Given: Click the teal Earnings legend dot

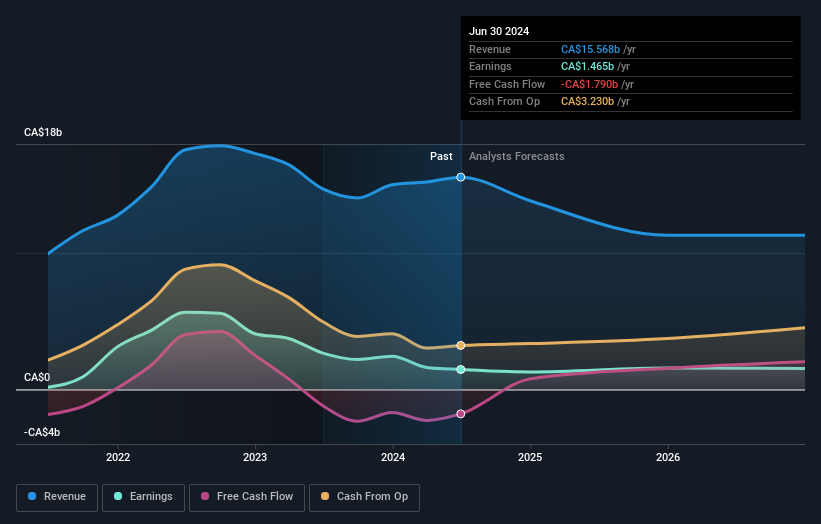Looking at the screenshot, I should 118,496.
